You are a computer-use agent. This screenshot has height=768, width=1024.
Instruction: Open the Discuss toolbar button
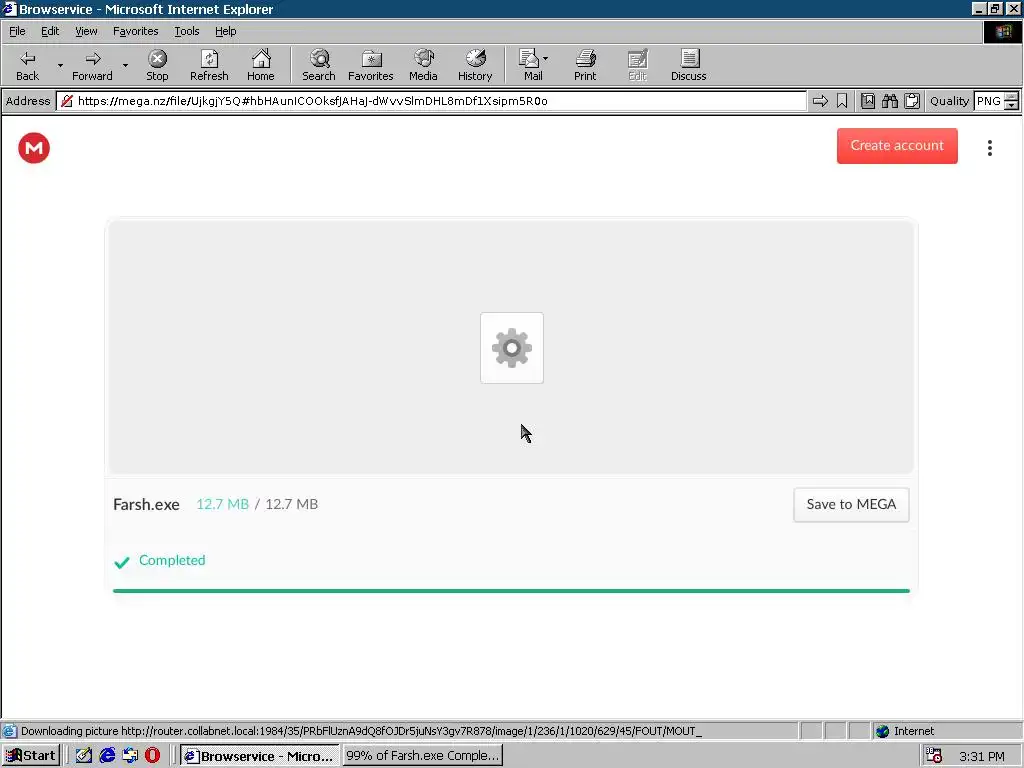coord(688,65)
